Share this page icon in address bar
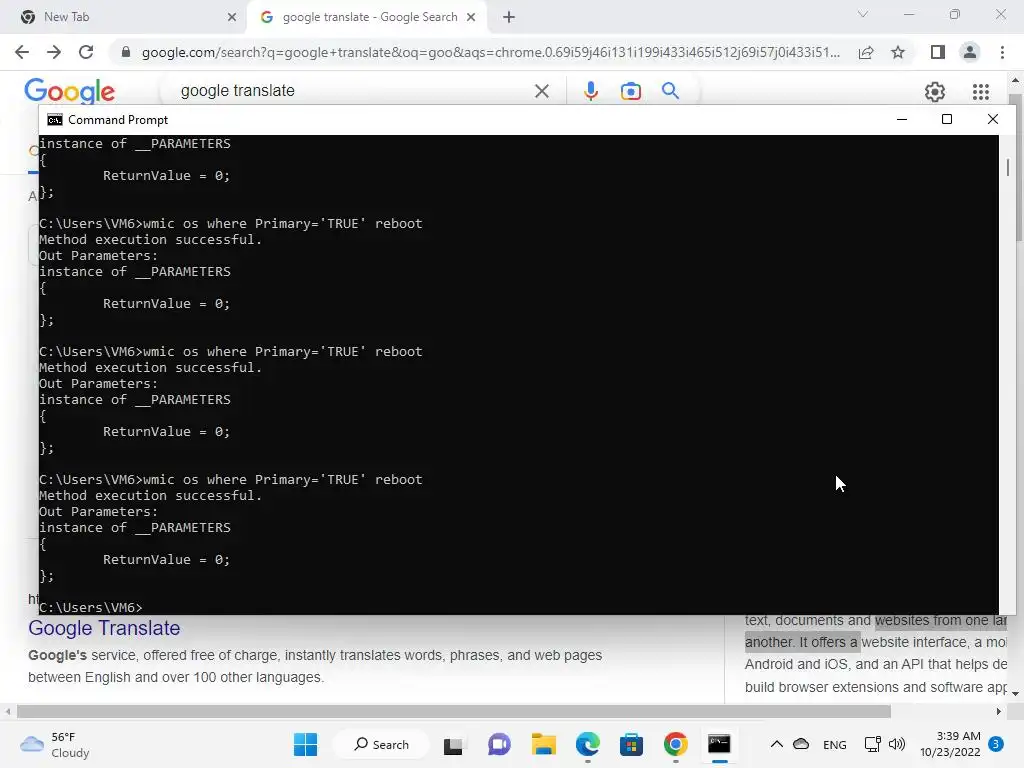Image resolution: width=1024 pixels, height=768 pixels. (x=866, y=52)
